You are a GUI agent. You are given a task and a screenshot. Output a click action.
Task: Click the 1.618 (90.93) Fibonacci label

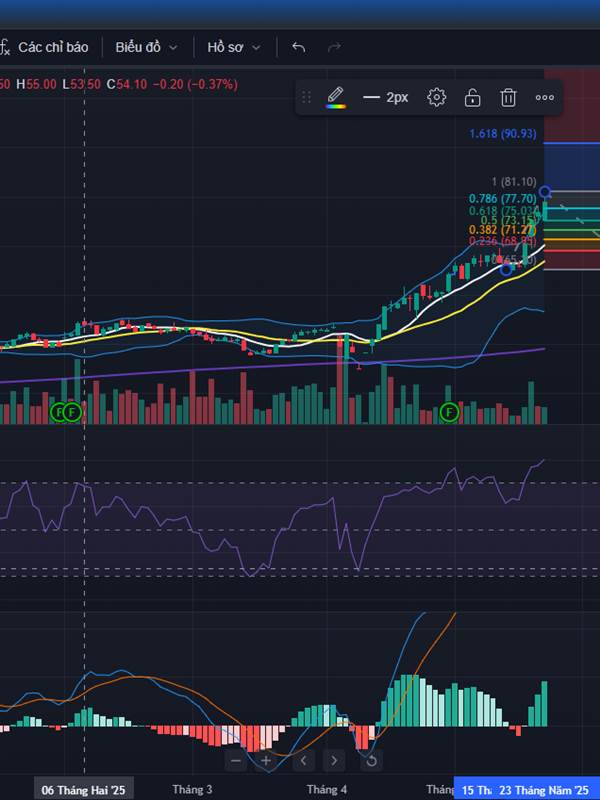[x=503, y=134]
